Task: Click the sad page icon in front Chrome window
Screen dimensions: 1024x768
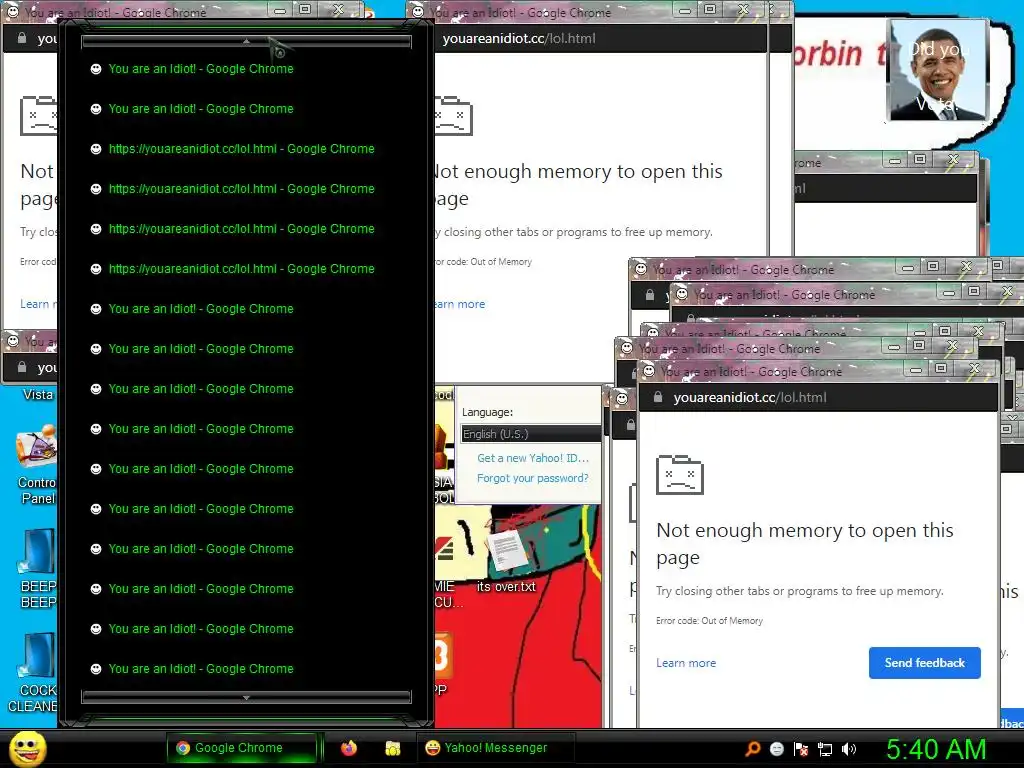Action: coord(679,475)
